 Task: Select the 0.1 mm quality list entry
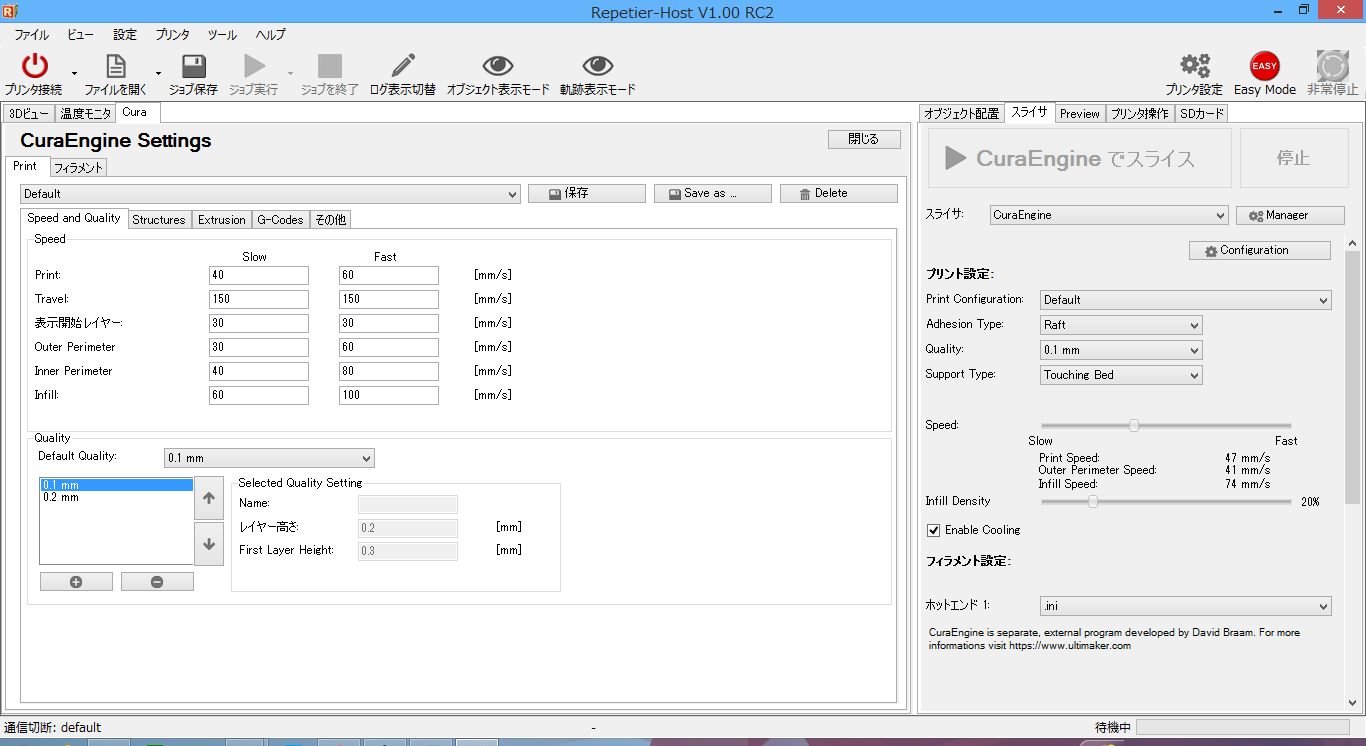116,485
